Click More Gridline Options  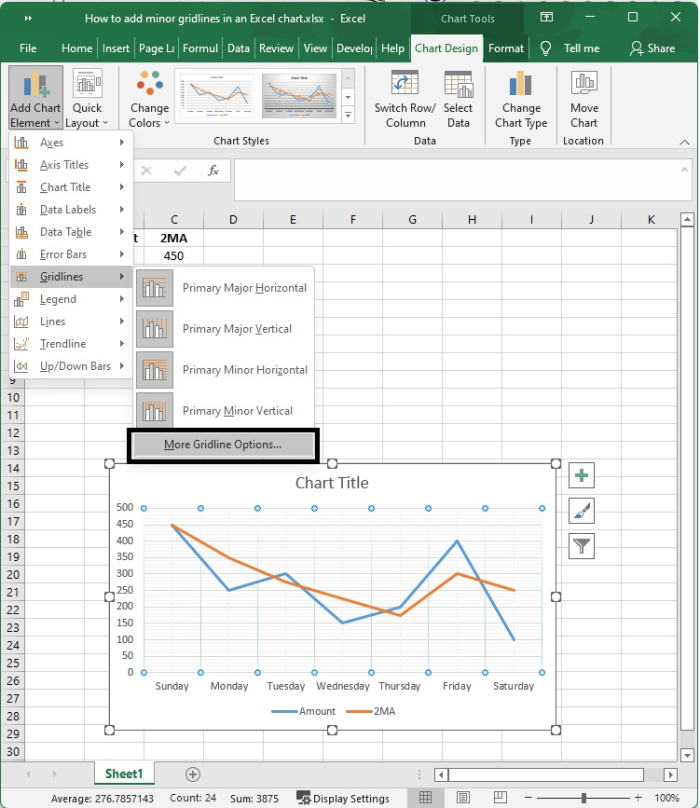[223, 445]
